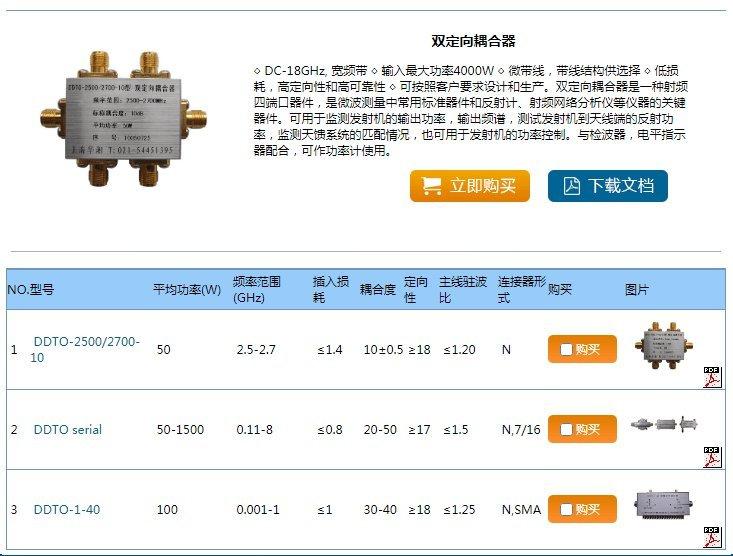Open the PDF icon for DDTO-1-40
This screenshot has height=556, width=733.
coord(712,535)
